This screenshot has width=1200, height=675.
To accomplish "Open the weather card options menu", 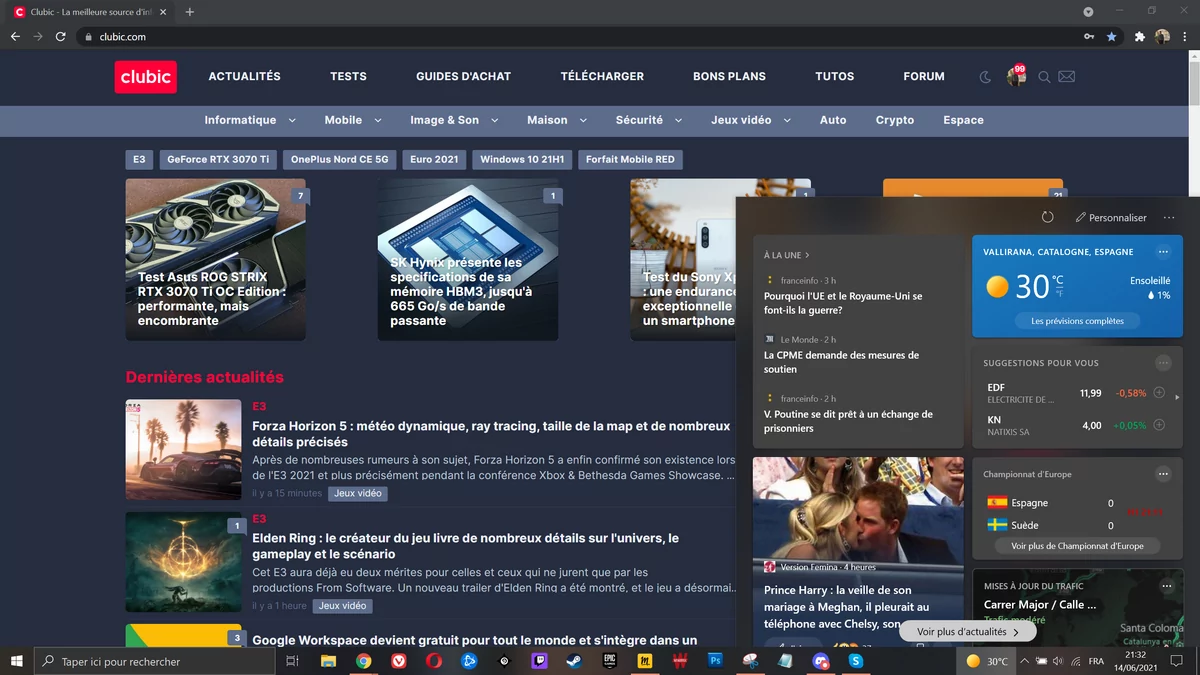I will click(1163, 252).
